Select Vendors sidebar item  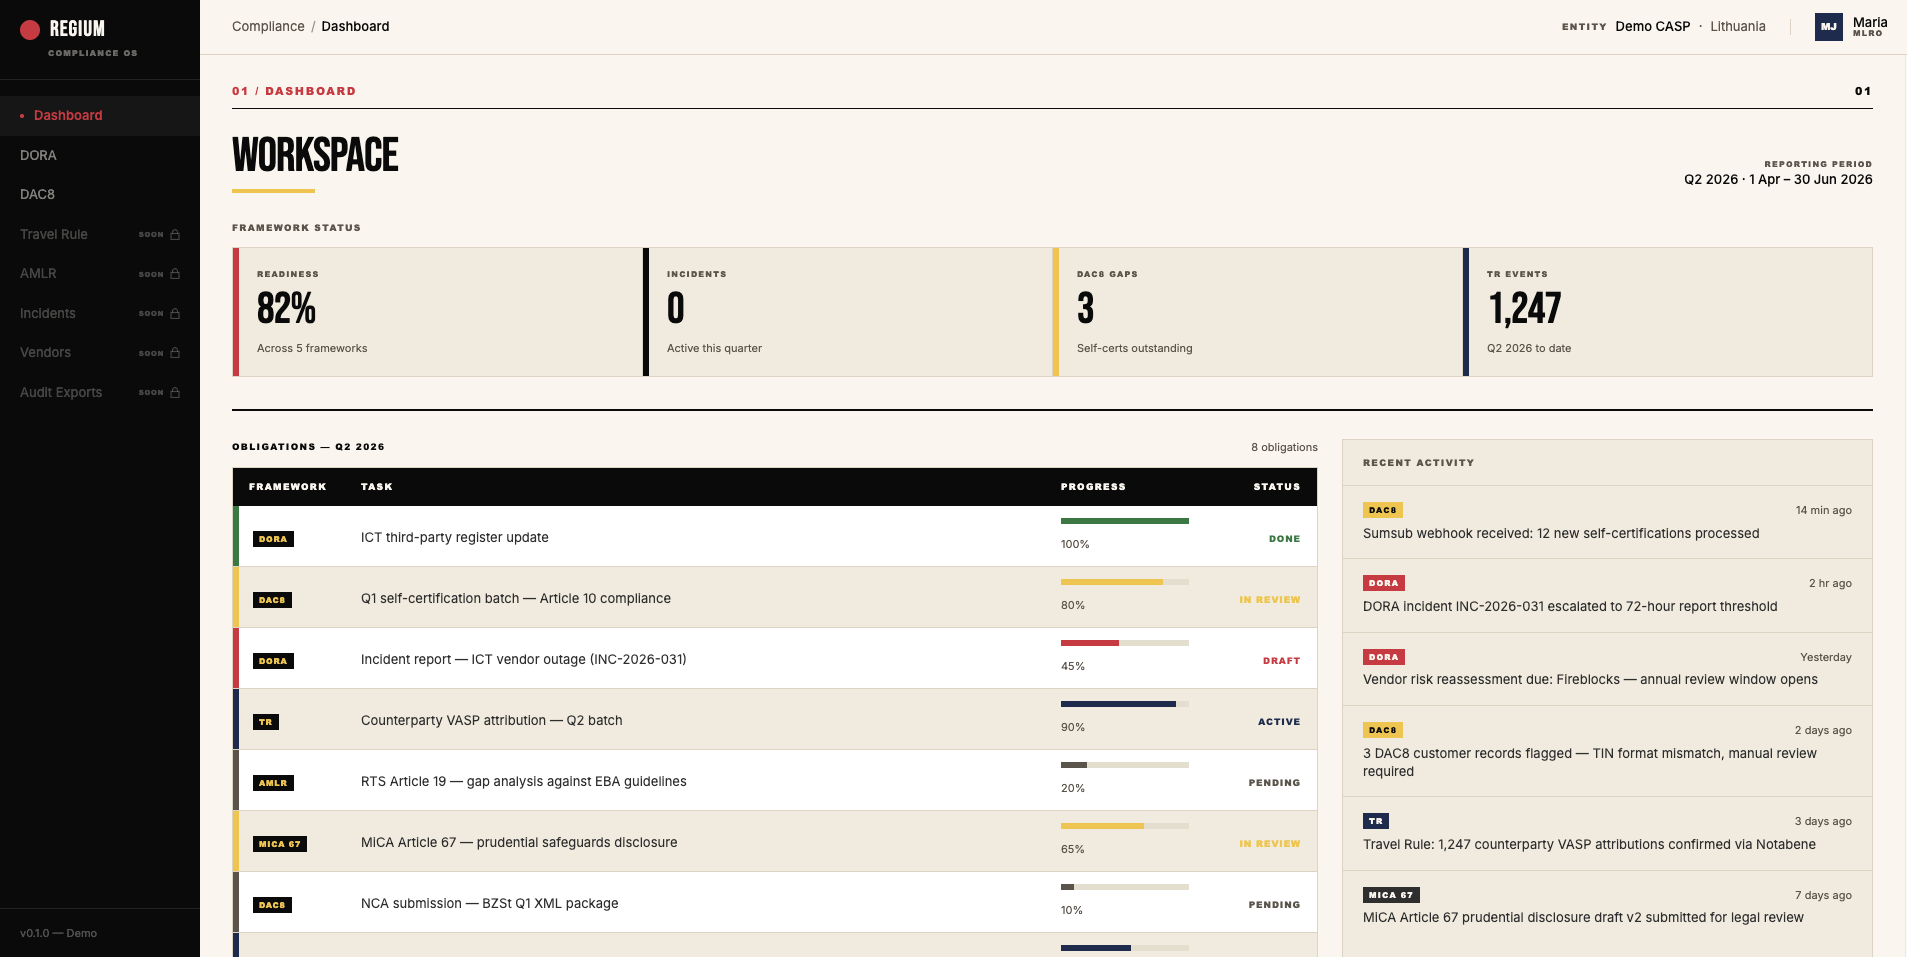[x=100, y=352]
